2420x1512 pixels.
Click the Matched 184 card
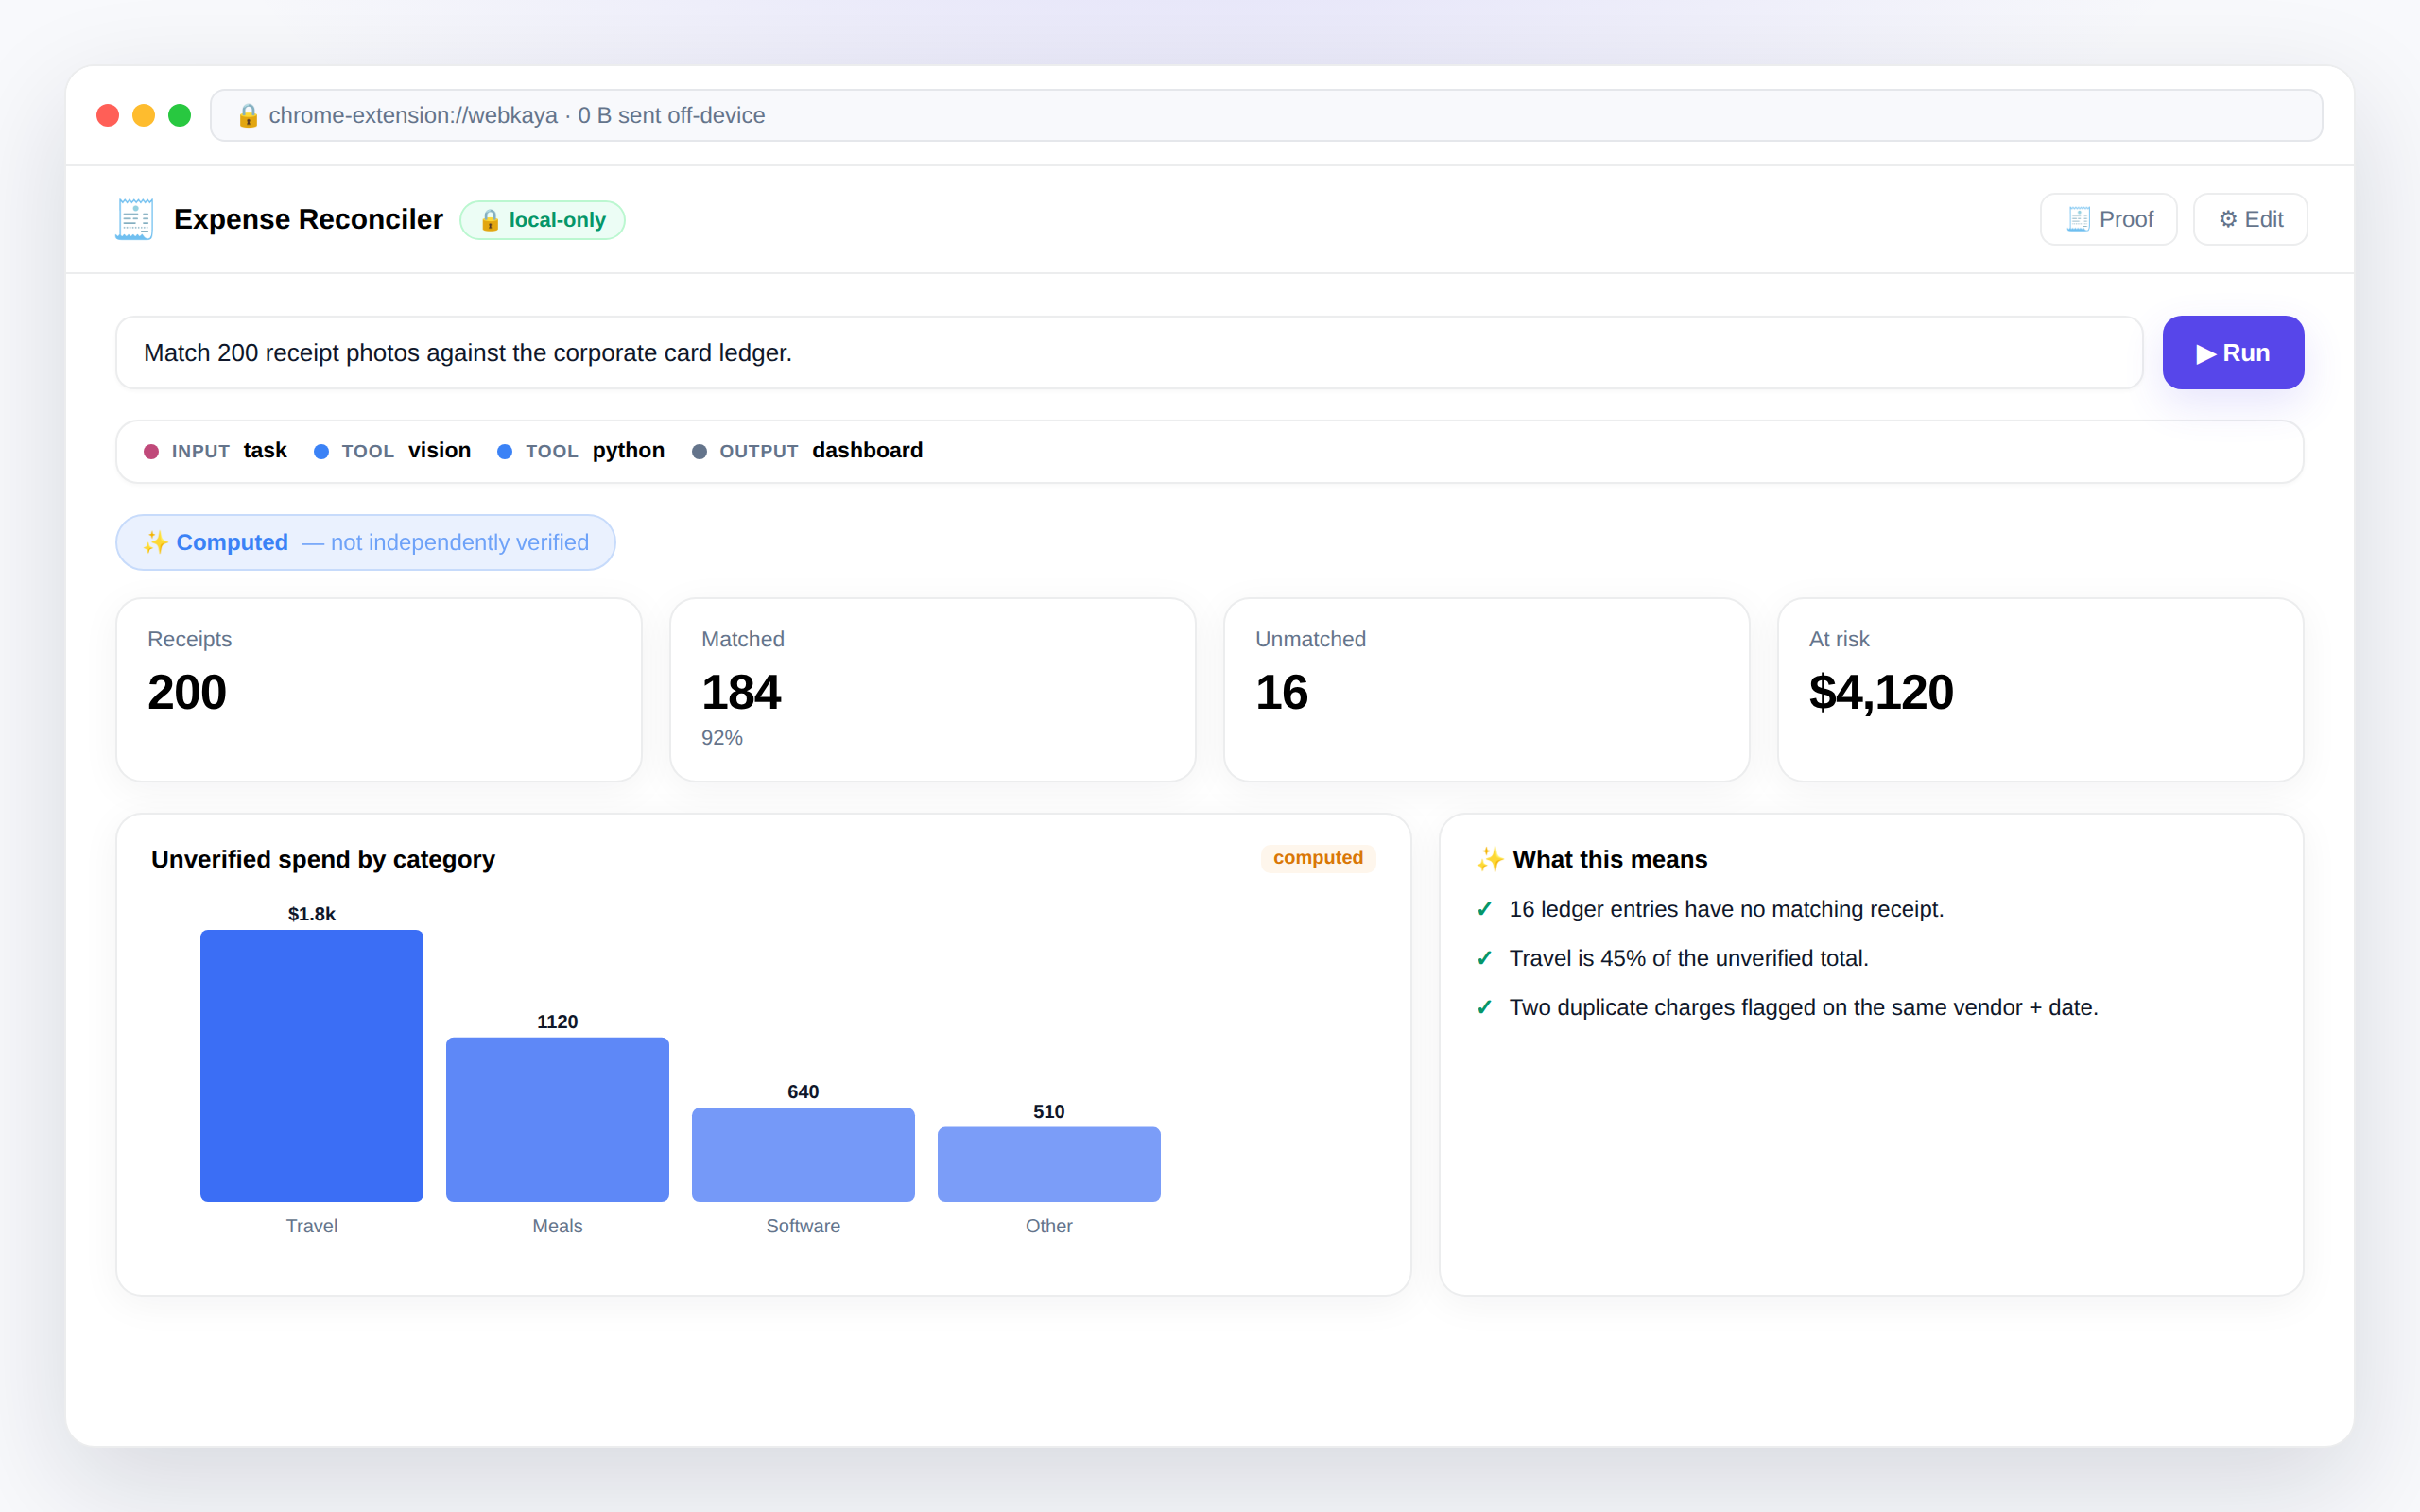tap(933, 690)
